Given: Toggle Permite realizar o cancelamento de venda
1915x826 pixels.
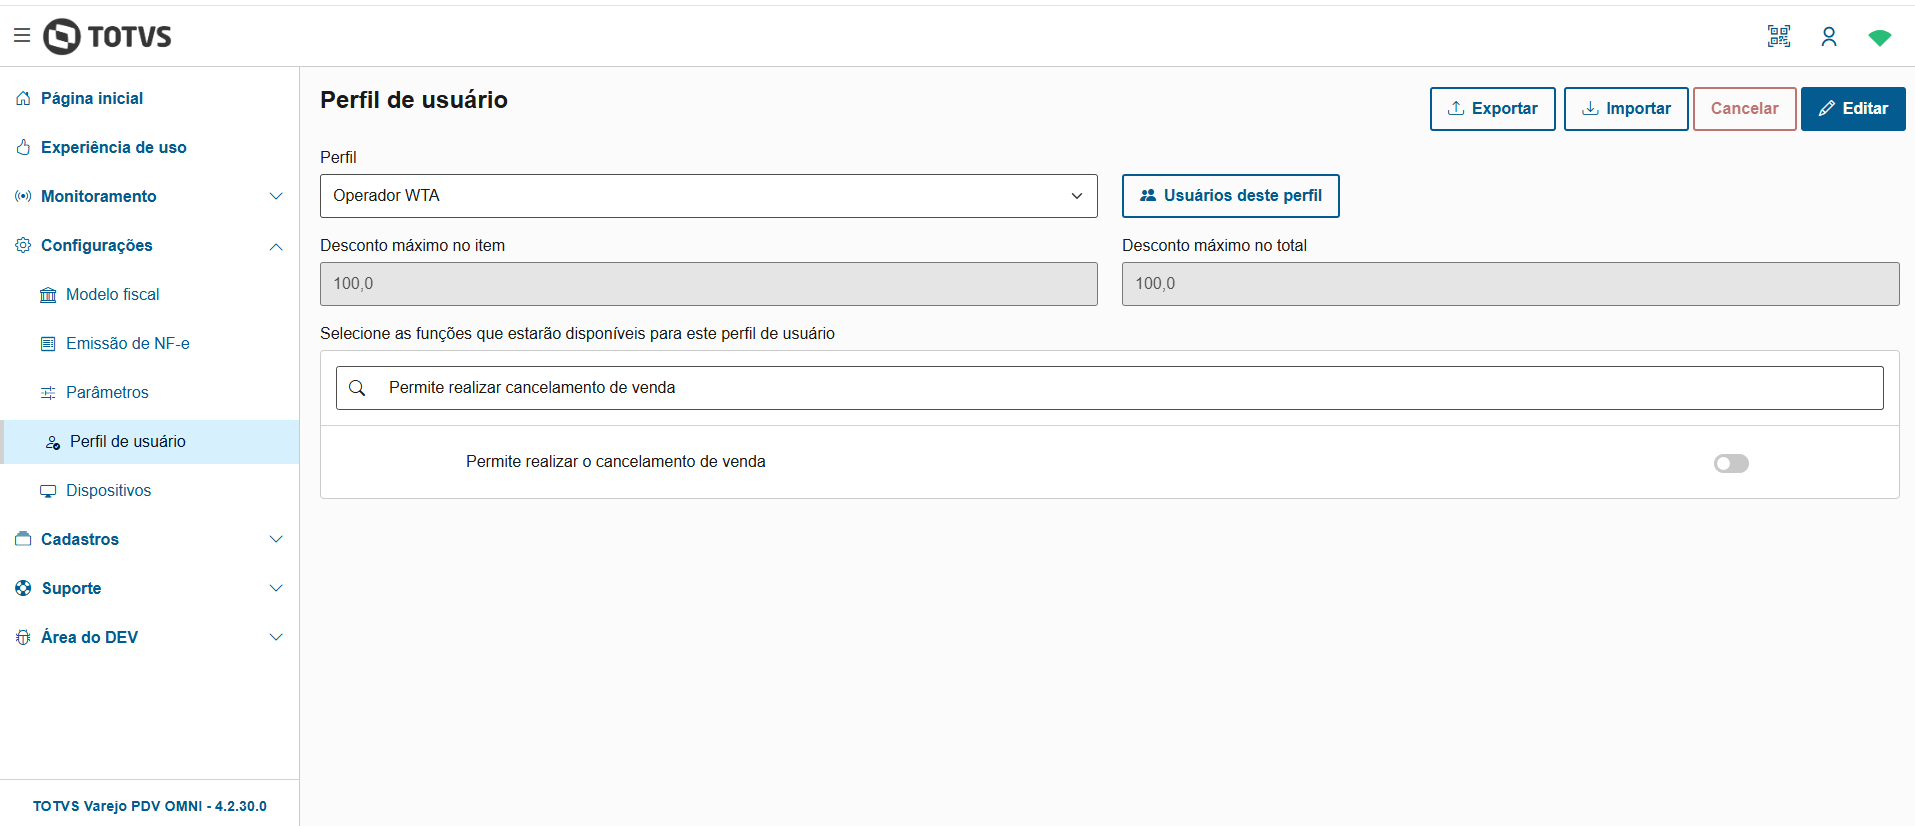Looking at the screenshot, I should (1730, 463).
